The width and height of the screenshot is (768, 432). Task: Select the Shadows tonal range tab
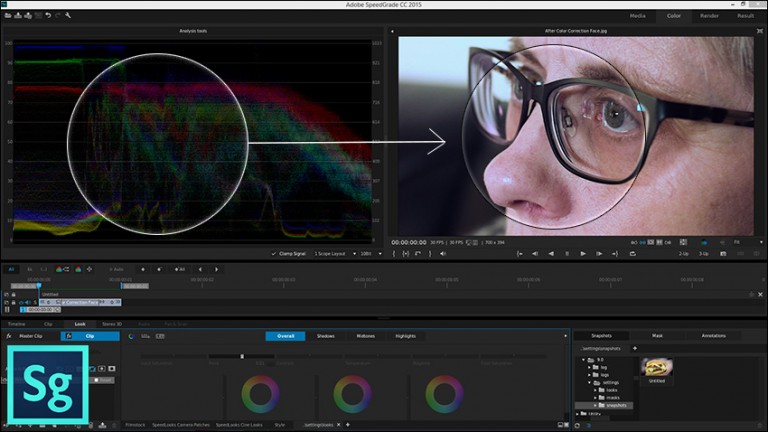(326, 336)
